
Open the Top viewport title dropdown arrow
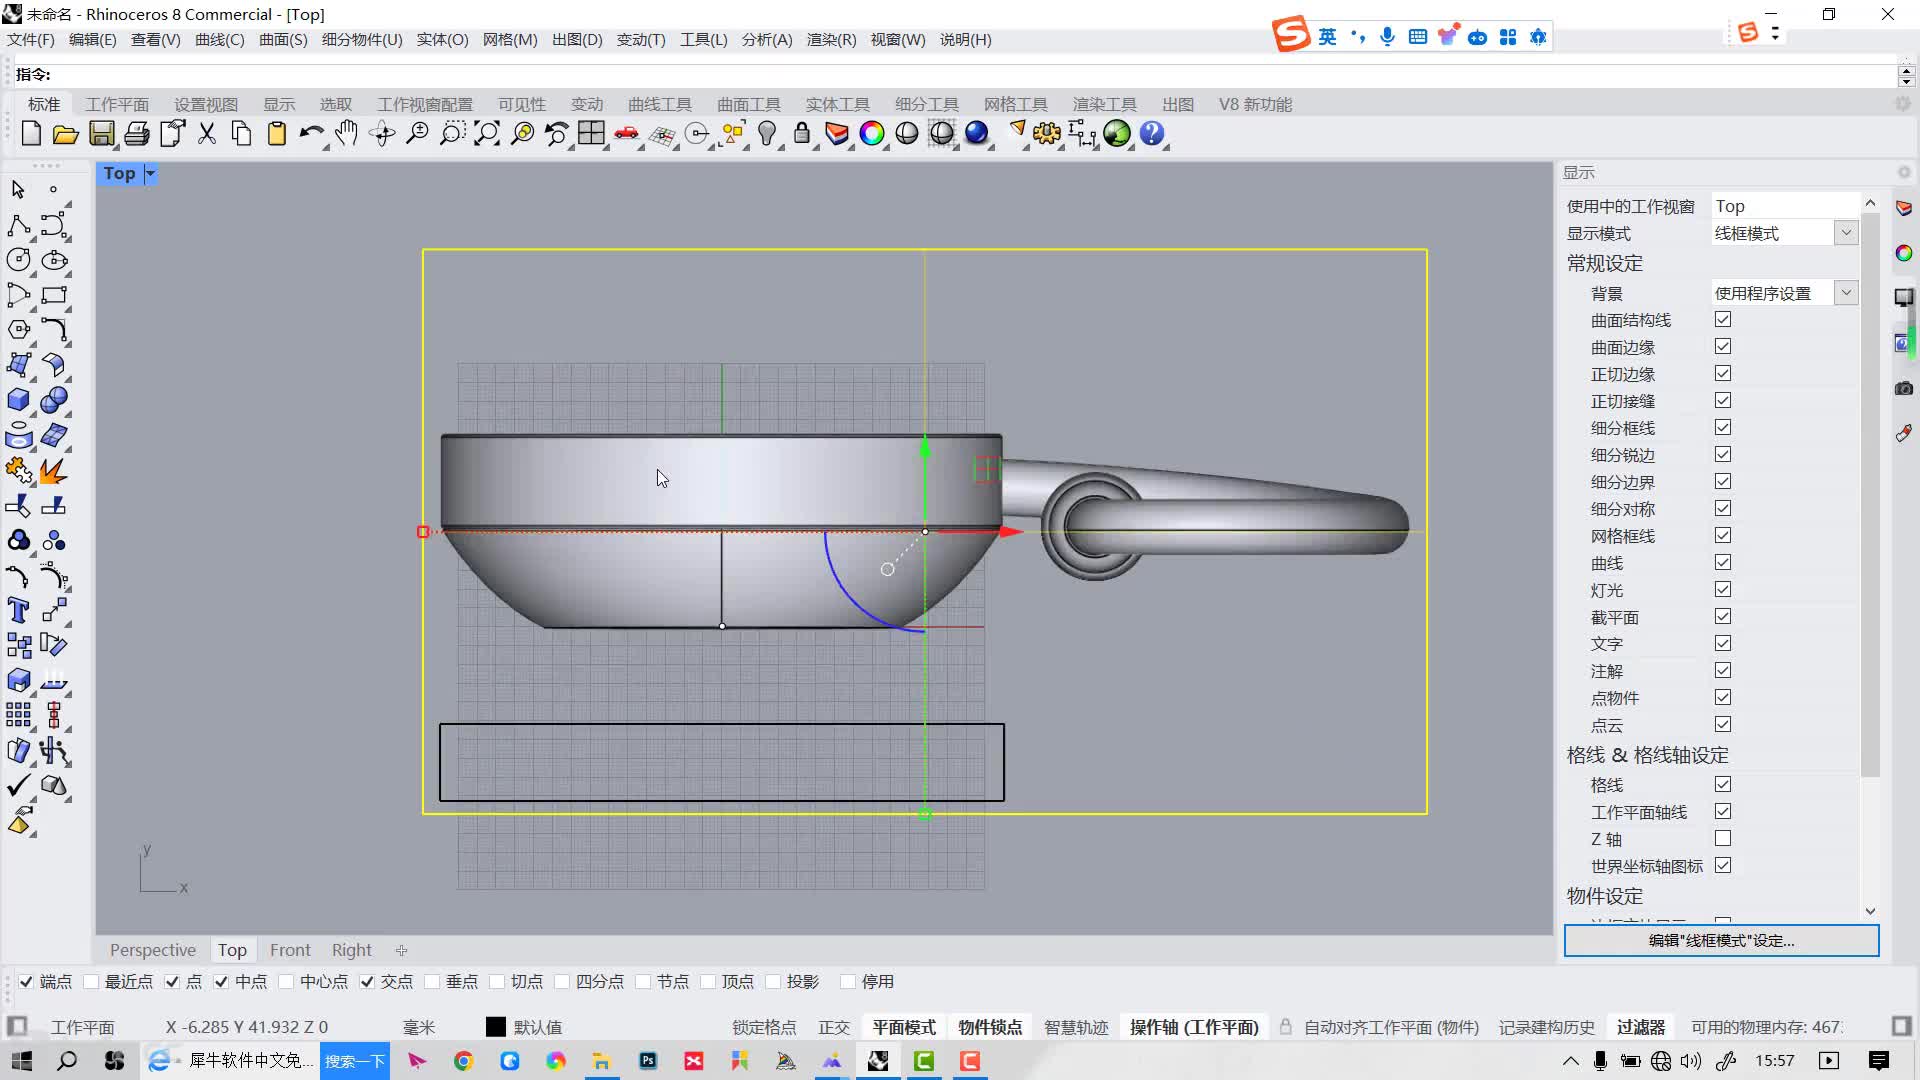(150, 174)
